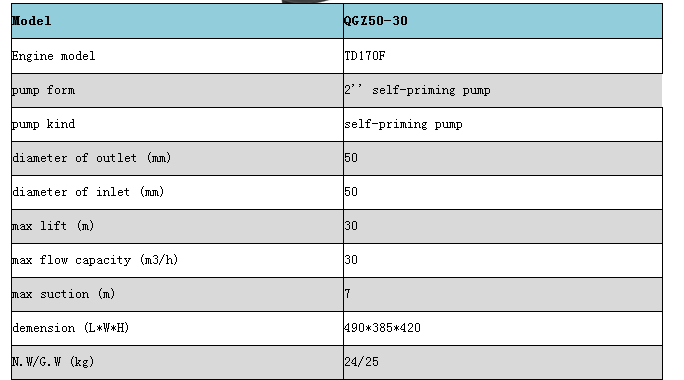Select the pump kind value self-priming pump
This screenshot has height=380, width=684.
pyautogui.click(x=403, y=124)
